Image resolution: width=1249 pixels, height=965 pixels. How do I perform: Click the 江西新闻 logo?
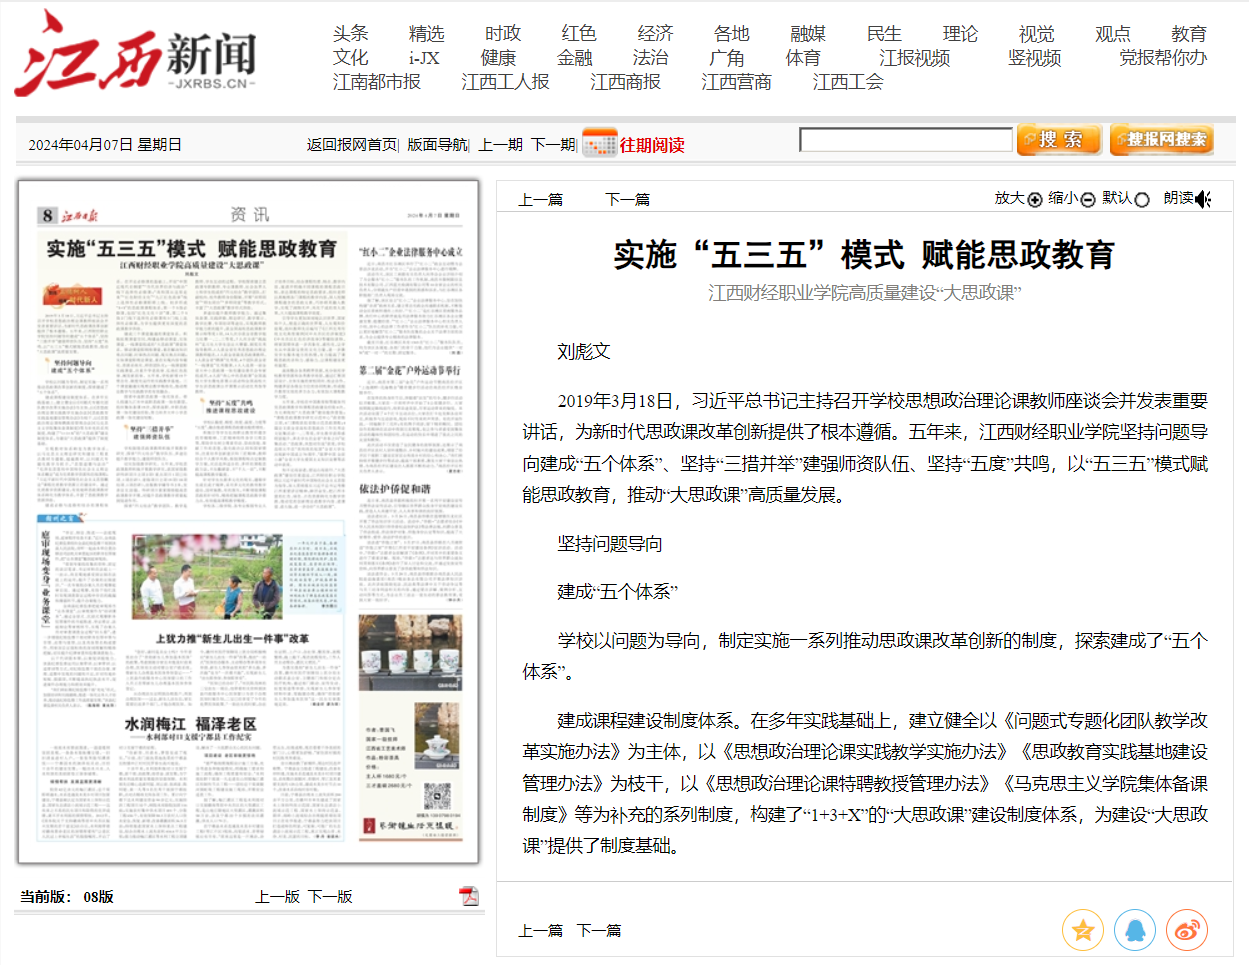point(136,56)
